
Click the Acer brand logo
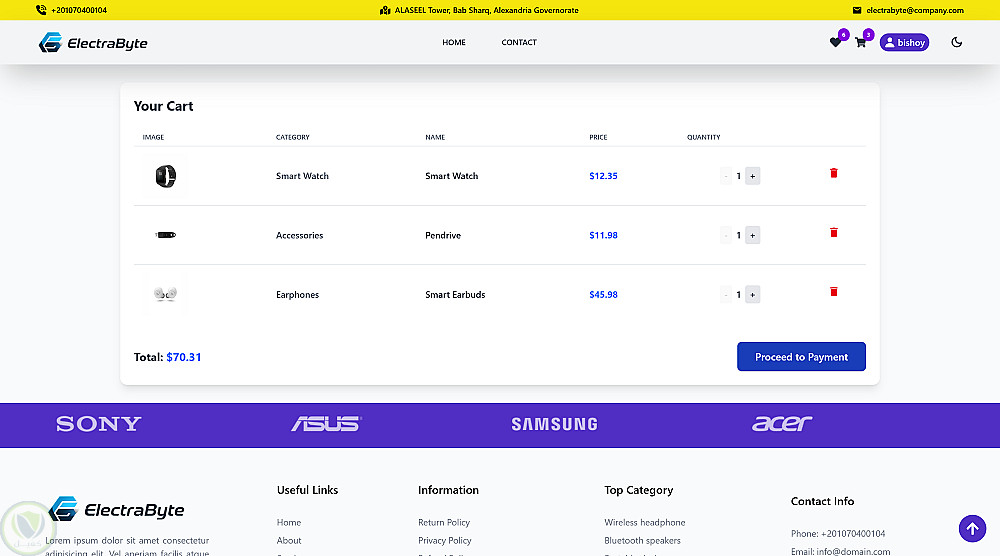(782, 423)
